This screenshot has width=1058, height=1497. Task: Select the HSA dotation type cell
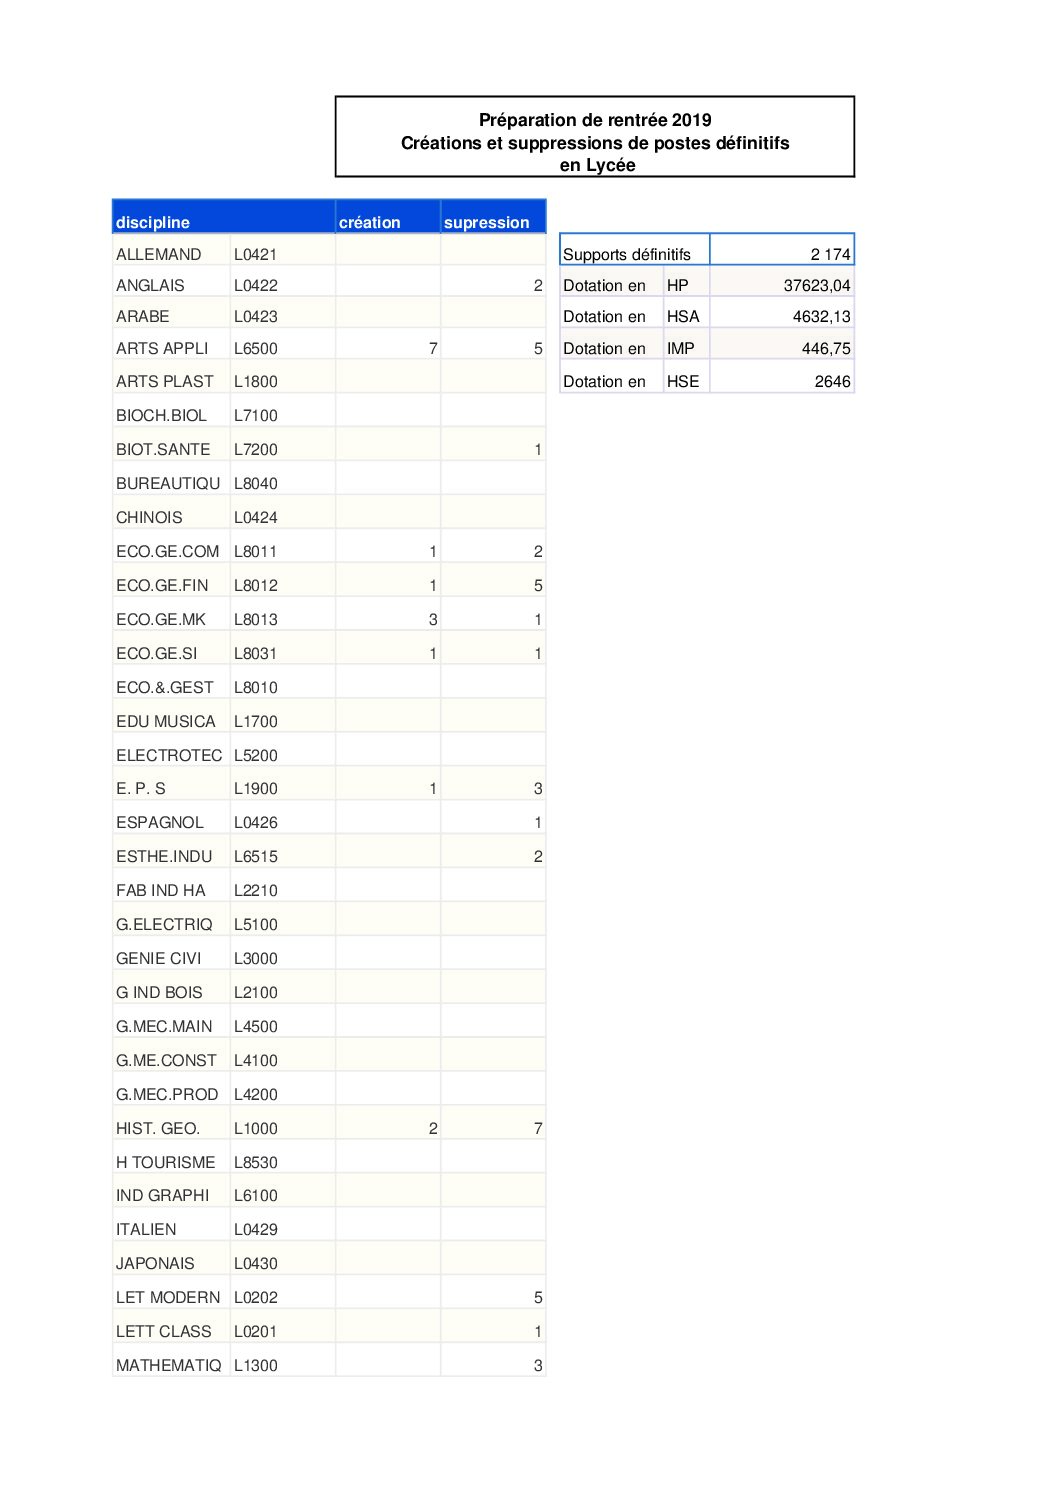pyautogui.click(x=686, y=313)
